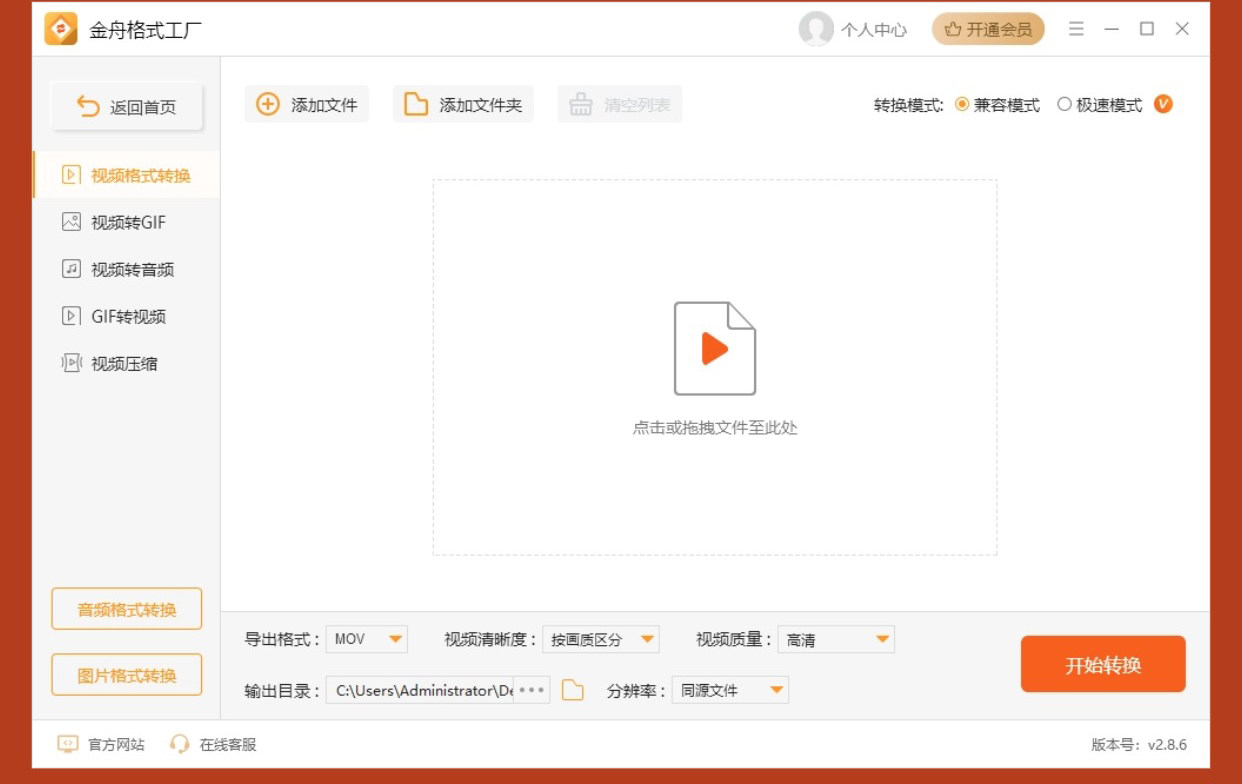Click the thumbs-up icon on 开通会员
The image size is (1242, 784).
tap(953, 29)
